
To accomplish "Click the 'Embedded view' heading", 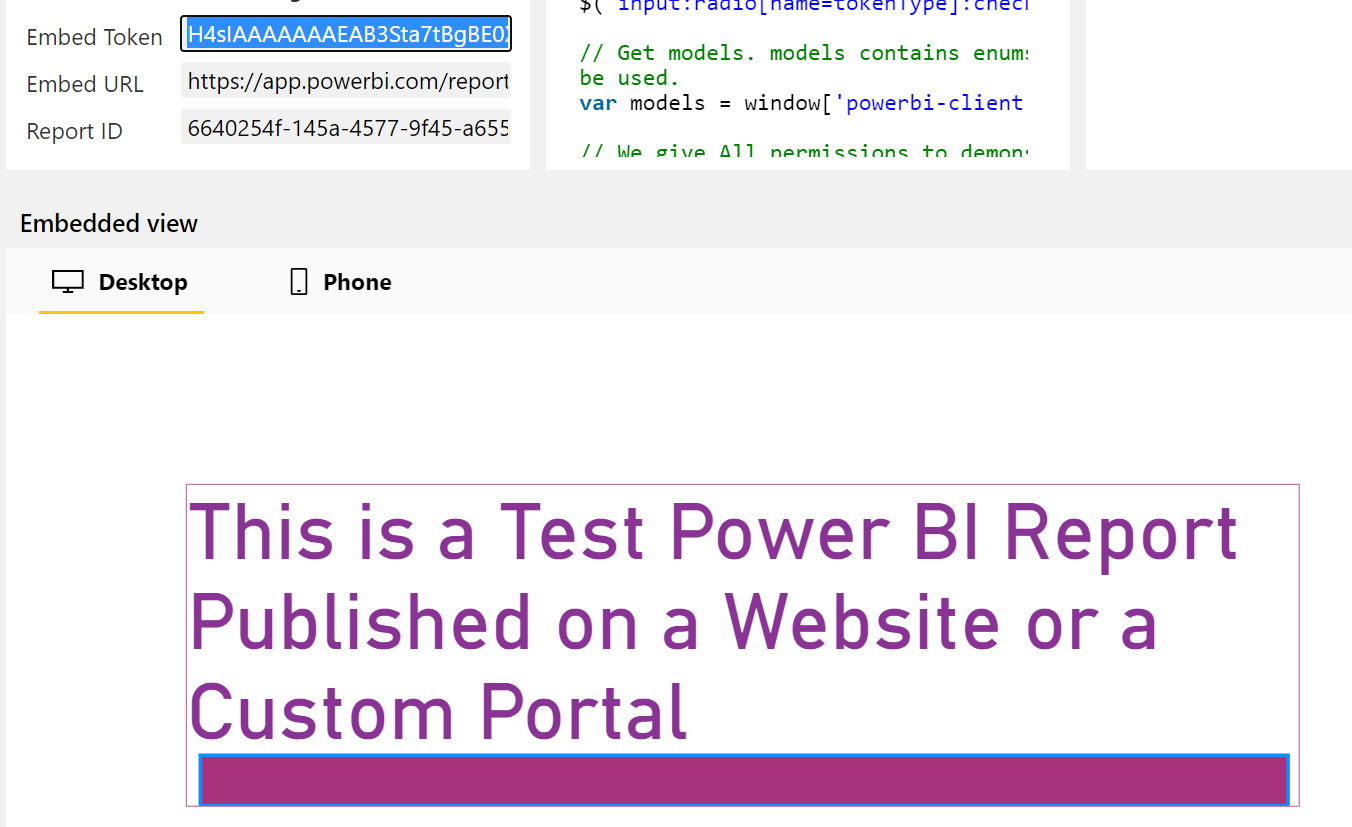I will [109, 223].
